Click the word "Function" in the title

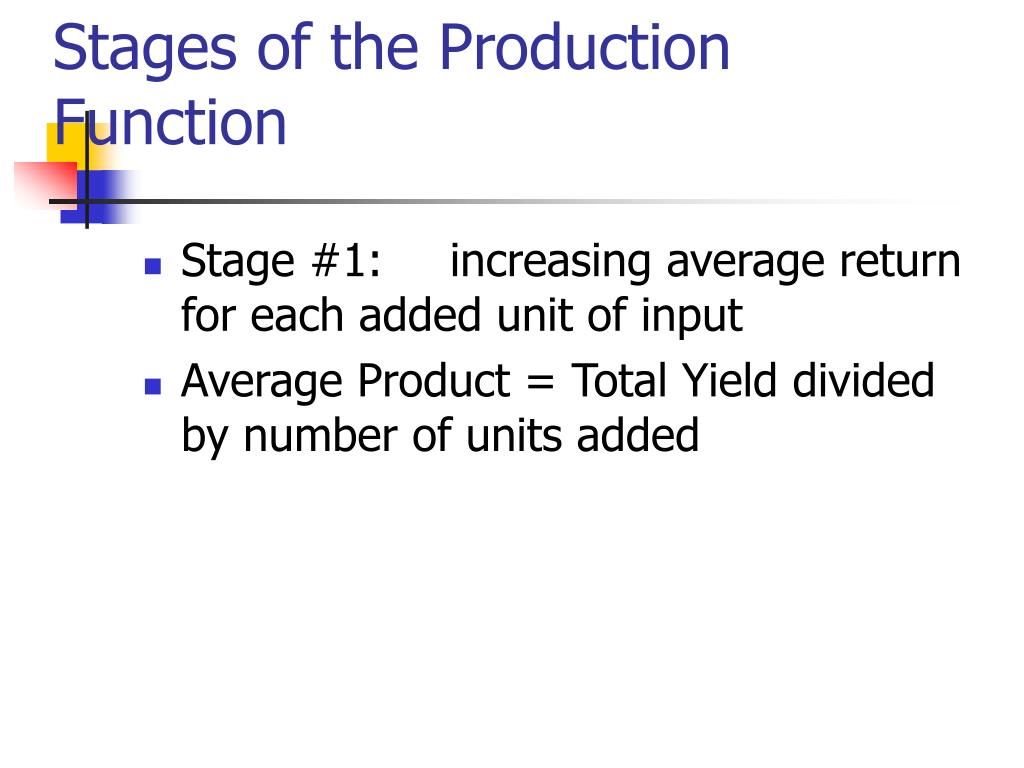click(170, 122)
